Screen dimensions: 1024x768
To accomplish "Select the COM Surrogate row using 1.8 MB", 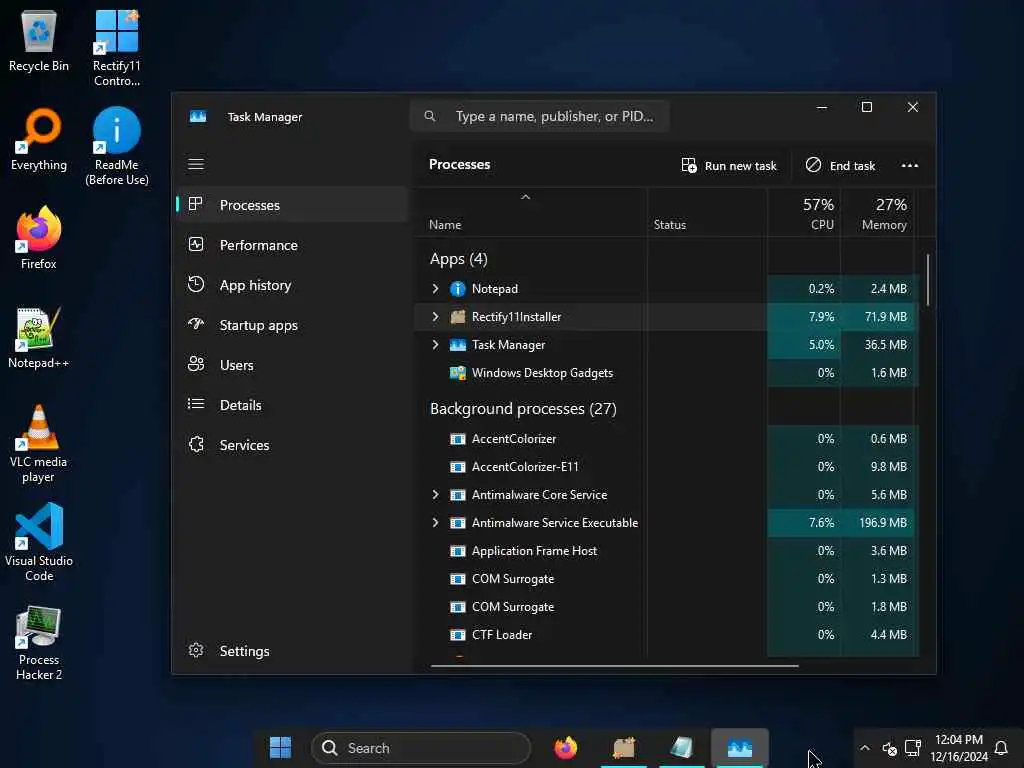I will pyautogui.click(x=666, y=607).
